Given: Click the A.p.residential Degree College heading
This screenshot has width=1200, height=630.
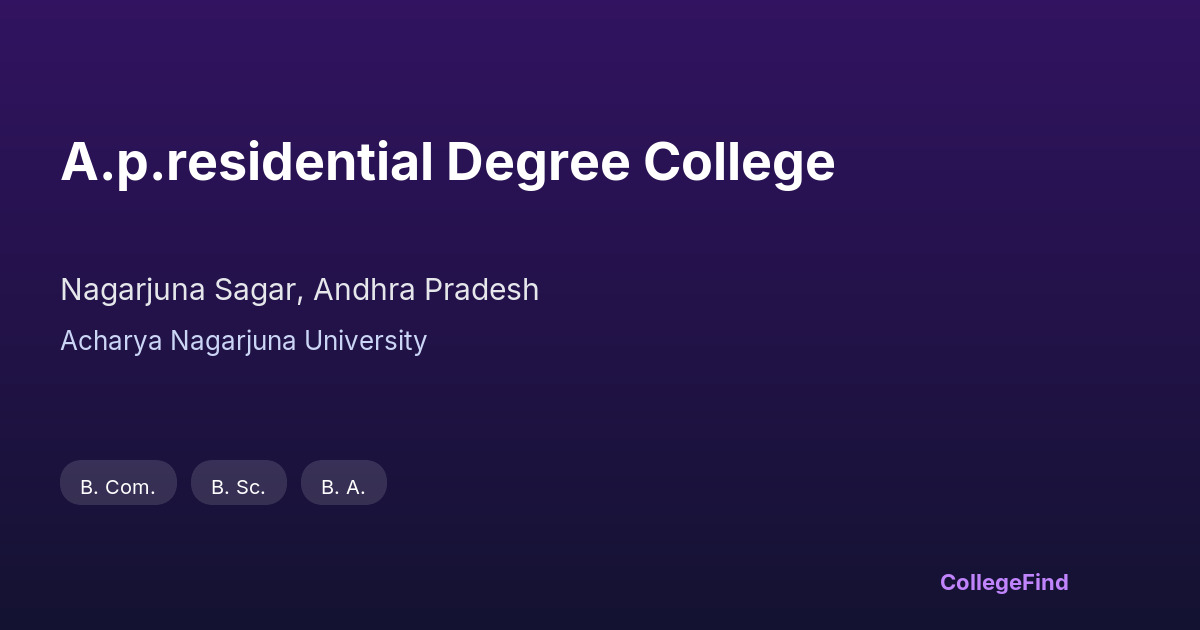Looking at the screenshot, I should pyautogui.click(x=447, y=162).
